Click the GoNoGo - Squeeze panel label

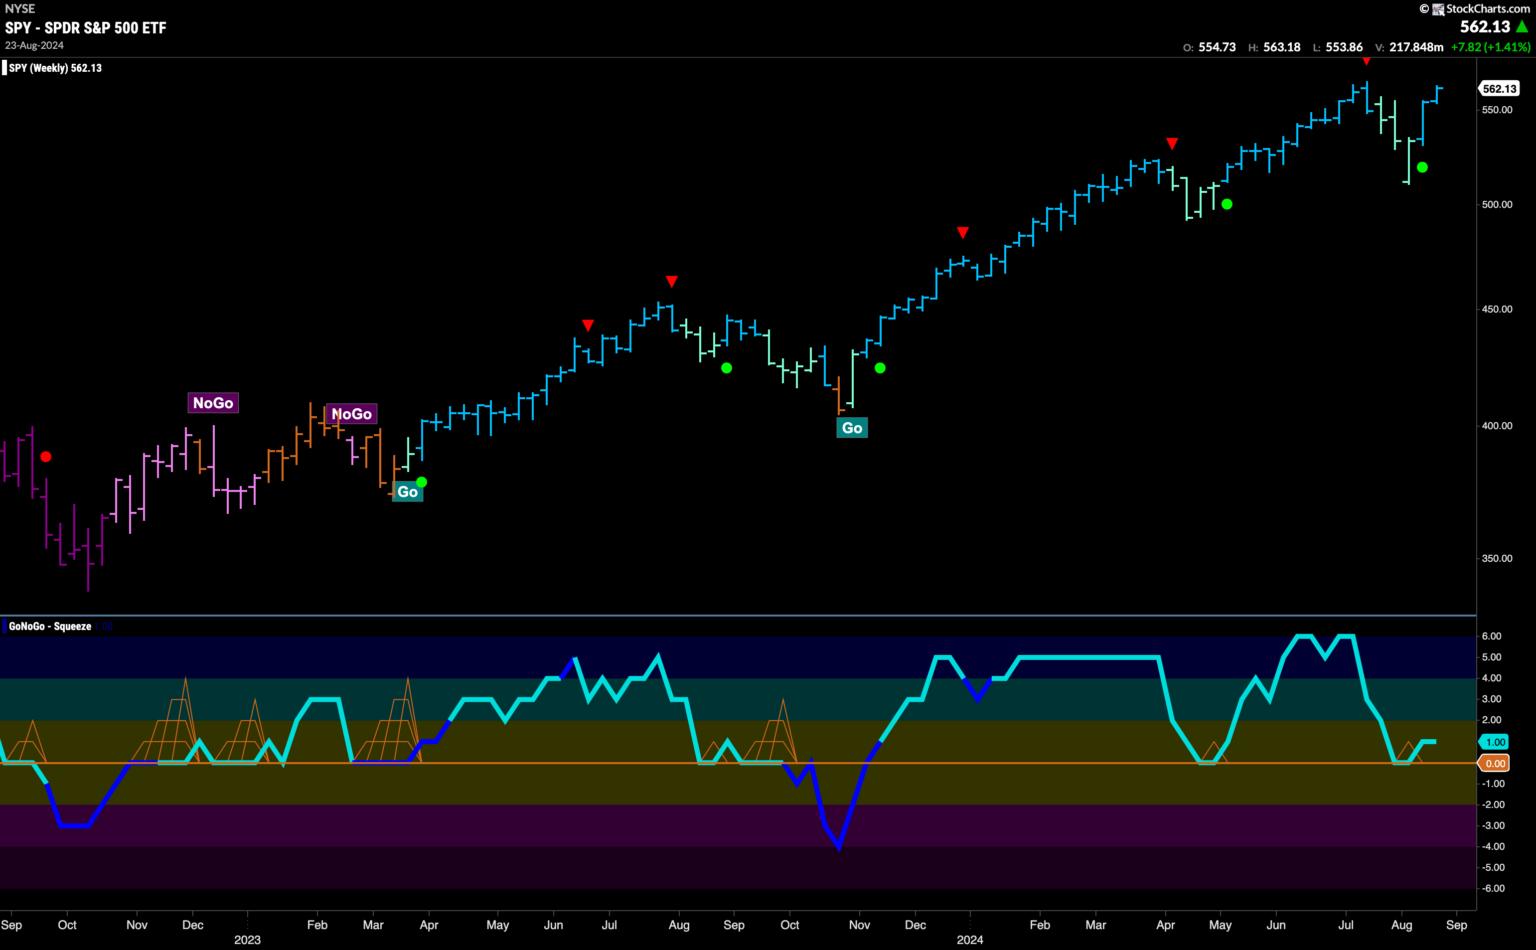(50, 627)
